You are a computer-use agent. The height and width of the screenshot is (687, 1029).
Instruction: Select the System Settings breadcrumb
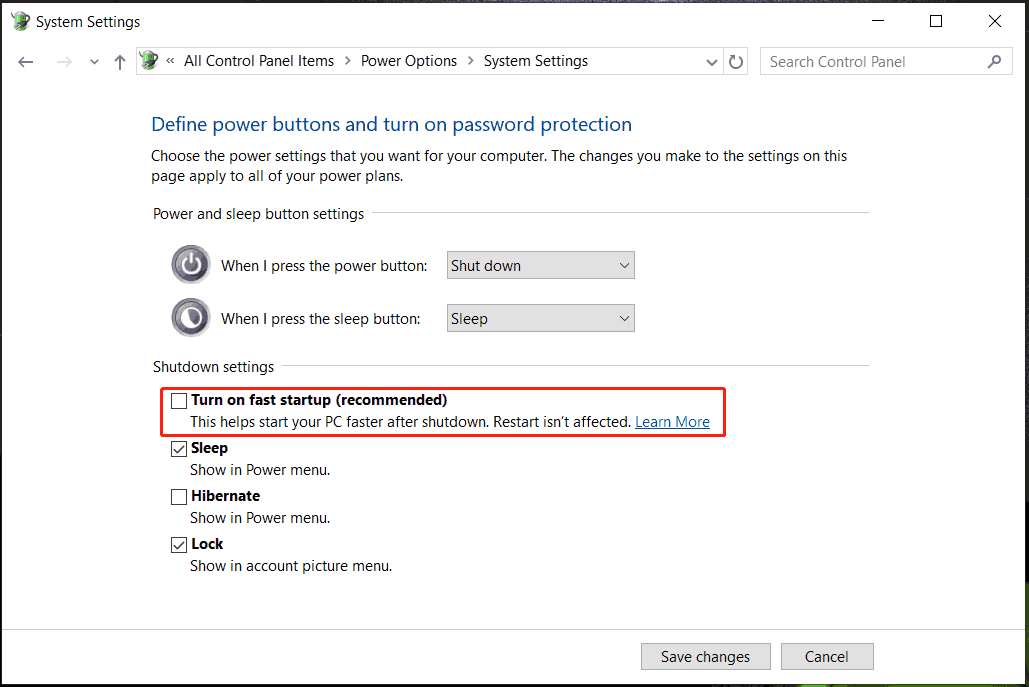point(536,61)
